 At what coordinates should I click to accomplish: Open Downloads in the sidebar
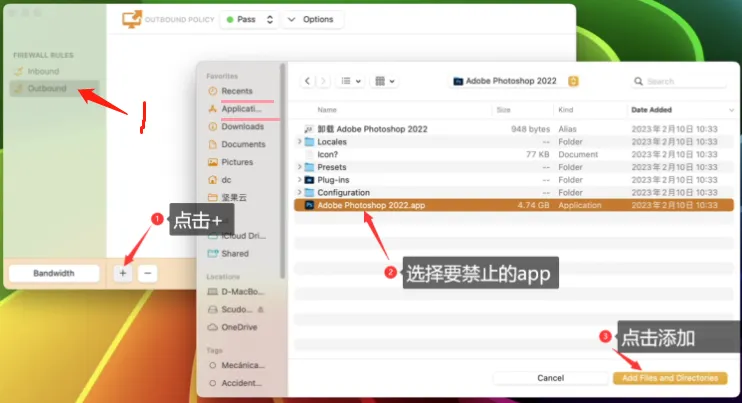pos(242,127)
